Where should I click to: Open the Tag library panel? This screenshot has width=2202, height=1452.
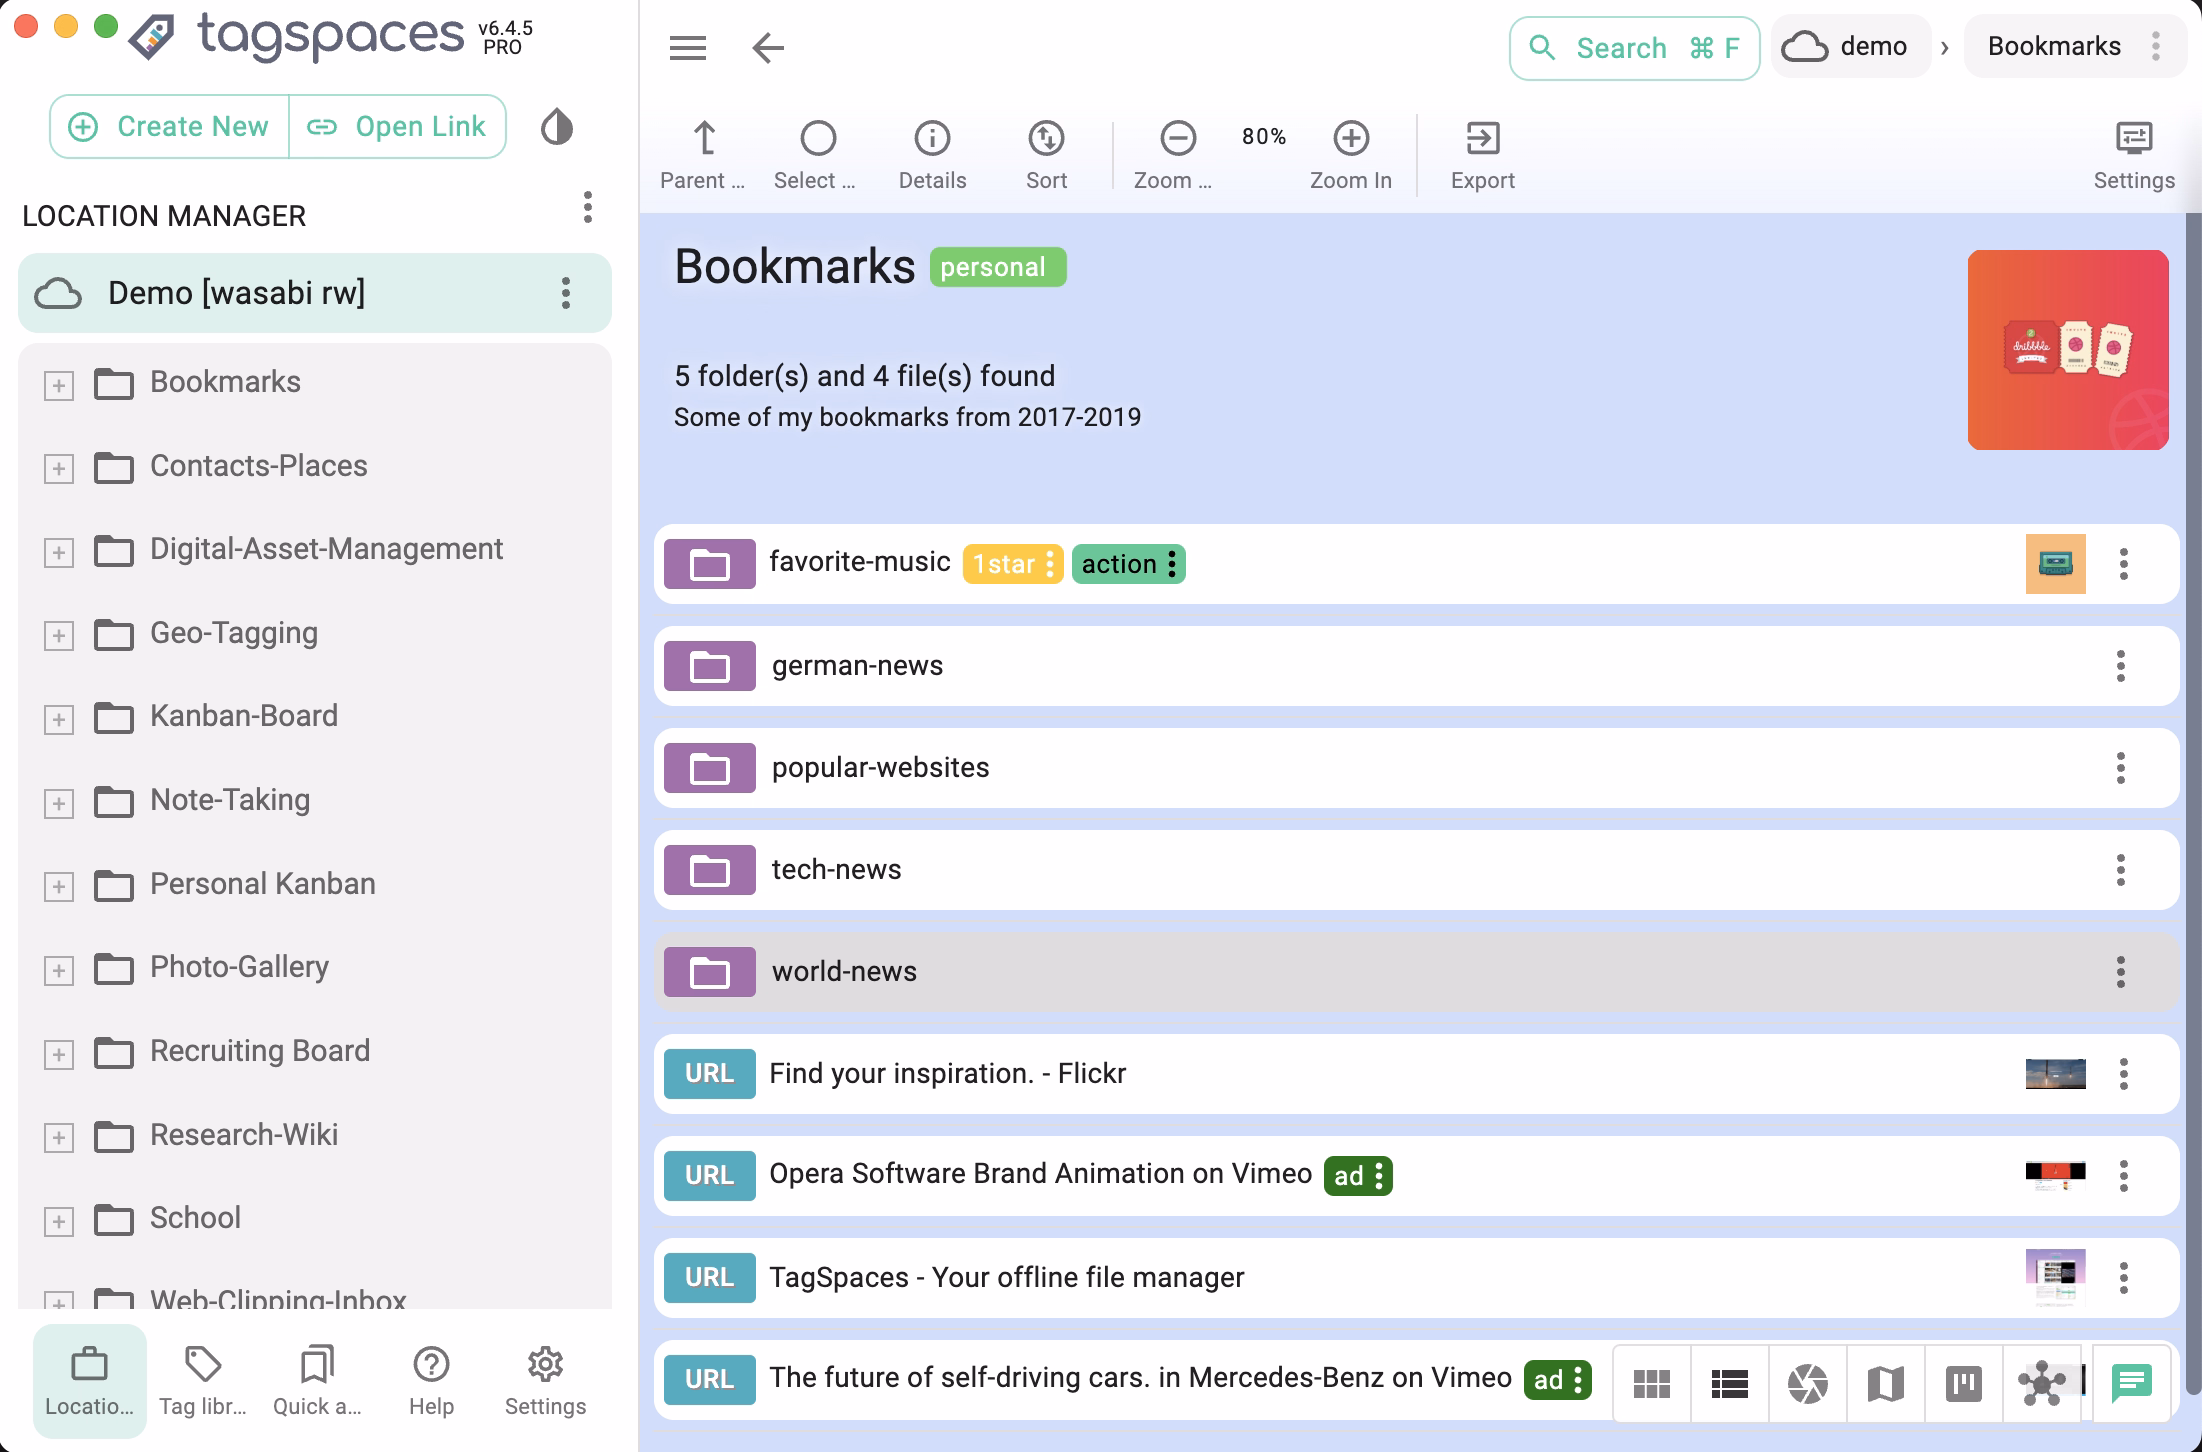pyautogui.click(x=203, y=1380)
